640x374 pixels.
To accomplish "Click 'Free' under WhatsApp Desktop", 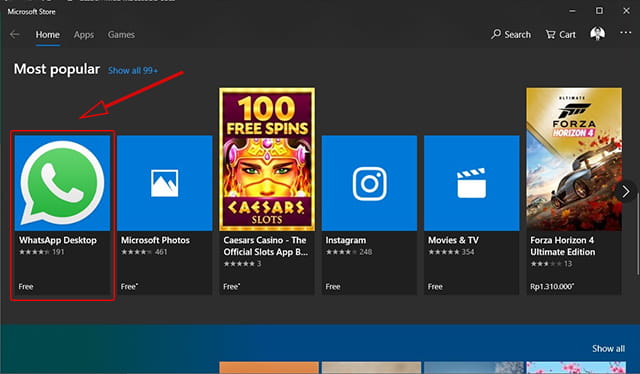I will click(x=26, y=287).
